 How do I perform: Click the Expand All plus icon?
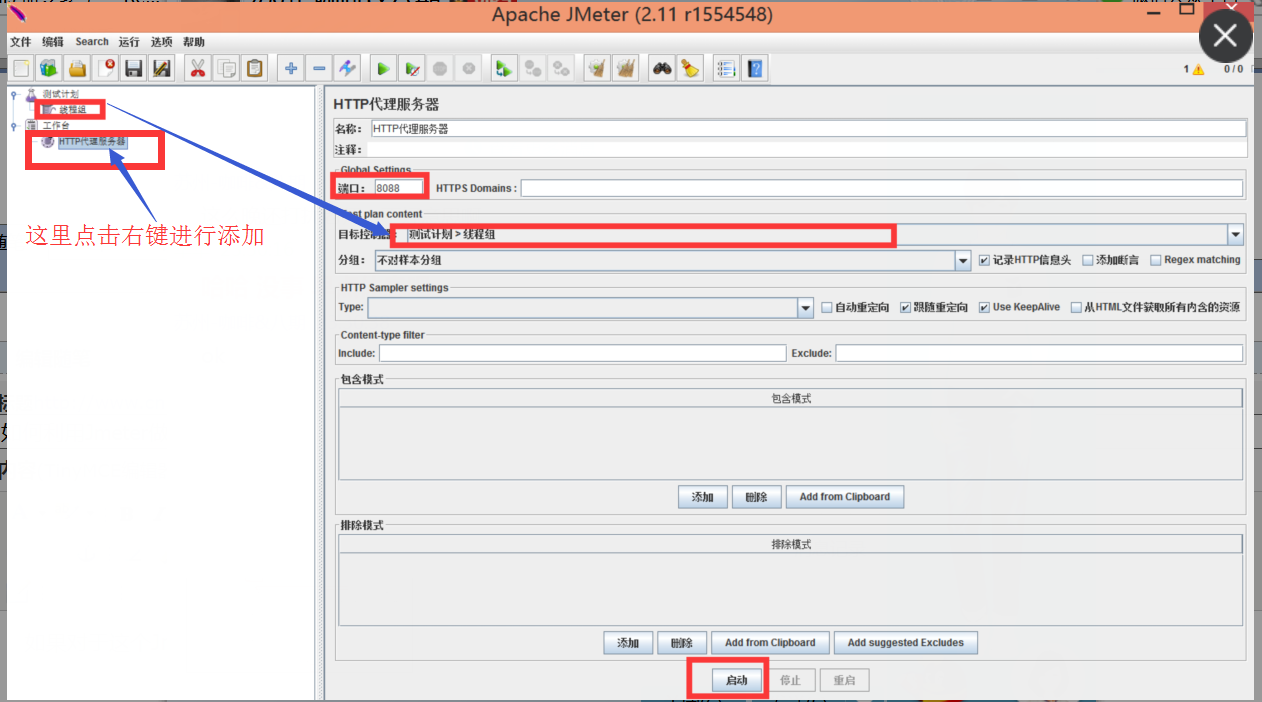(291, 68)
